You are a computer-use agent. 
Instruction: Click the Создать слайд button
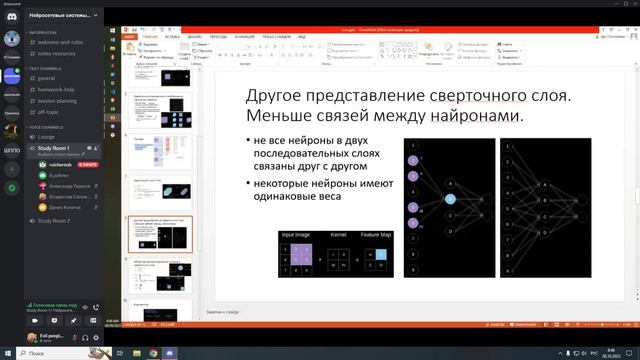coord(184,51)
